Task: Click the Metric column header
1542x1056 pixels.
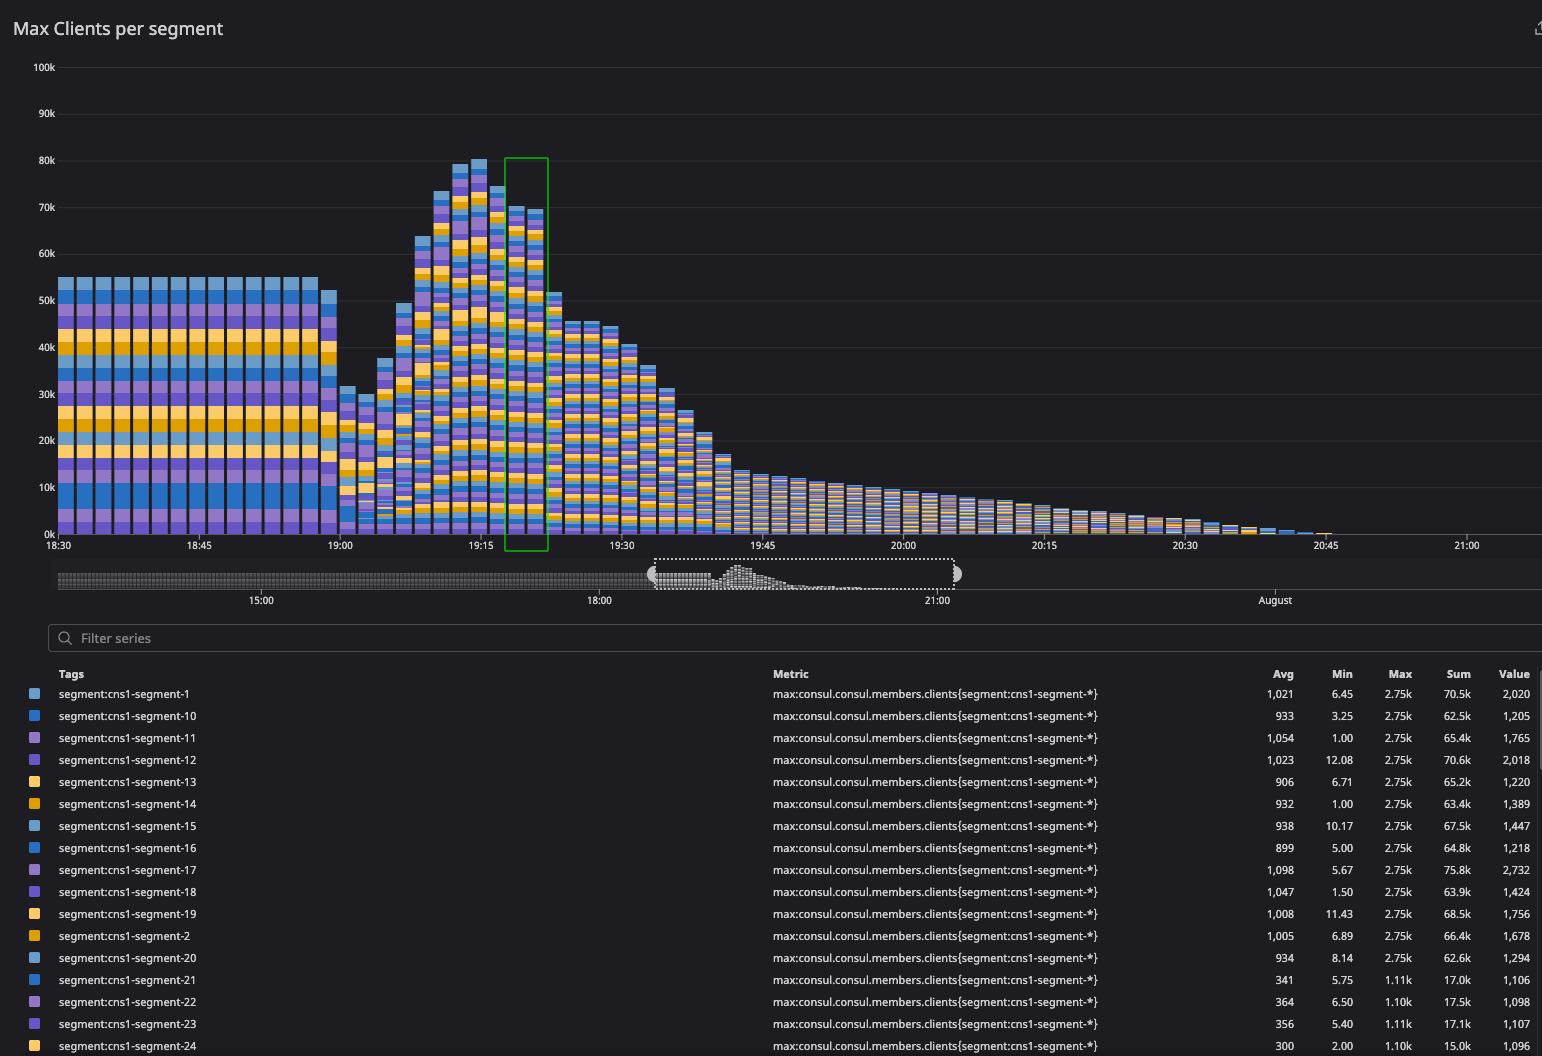Action: coord(790,674)
